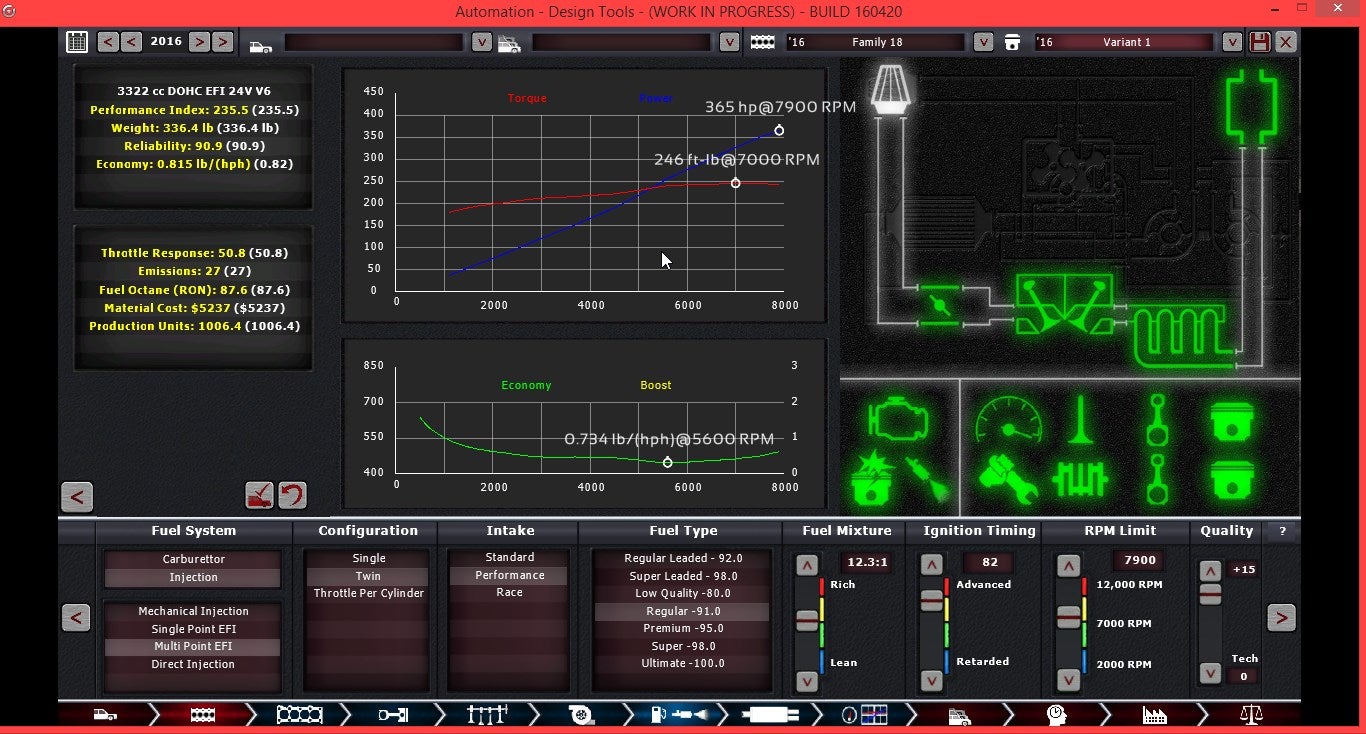Click the car model icon in top bar
Screen dimensions: 1366x734
point(260,46)
